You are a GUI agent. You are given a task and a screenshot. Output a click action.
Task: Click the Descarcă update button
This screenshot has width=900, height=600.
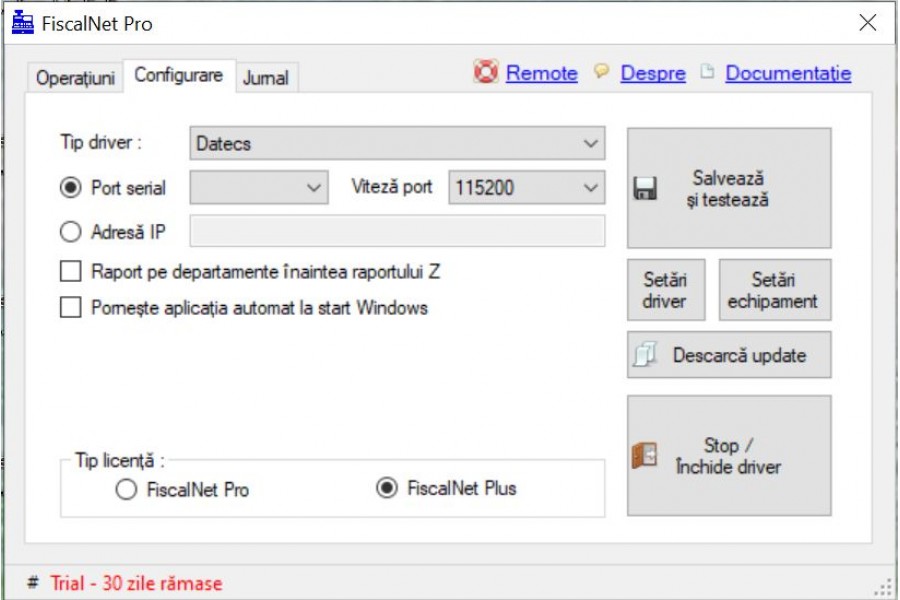[x=729, y=355]
